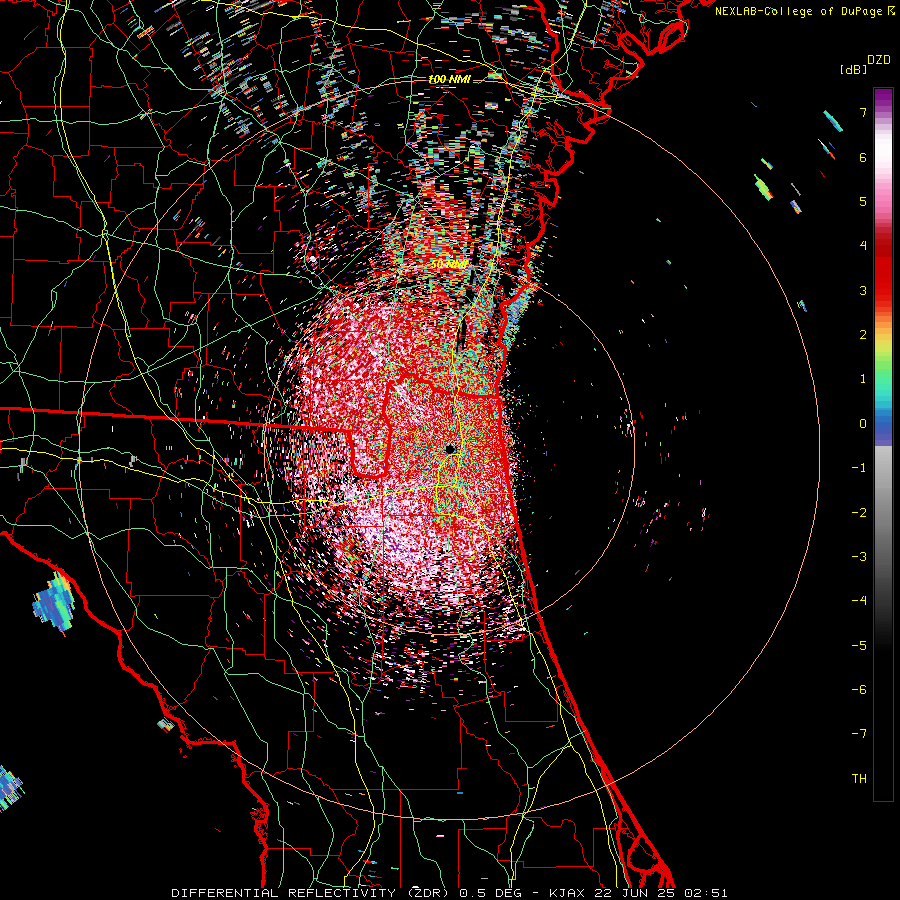Pick the -7 dB scale label
This screenshot has width=900, height=900.
[859, 734]
